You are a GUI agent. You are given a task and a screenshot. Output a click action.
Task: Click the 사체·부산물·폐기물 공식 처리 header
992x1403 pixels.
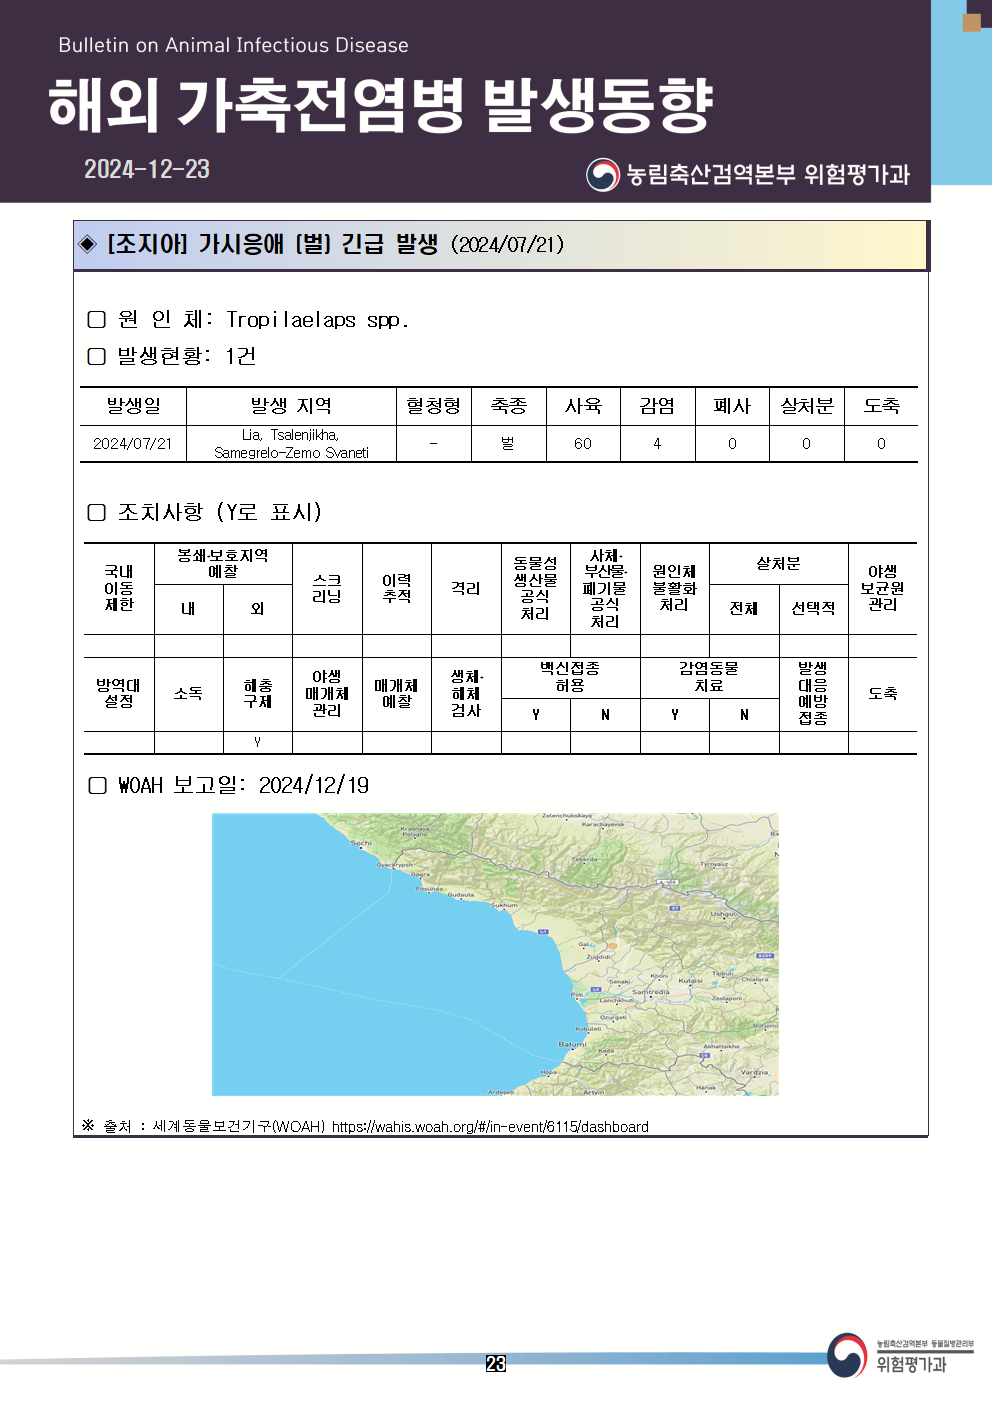pos(605,588)
